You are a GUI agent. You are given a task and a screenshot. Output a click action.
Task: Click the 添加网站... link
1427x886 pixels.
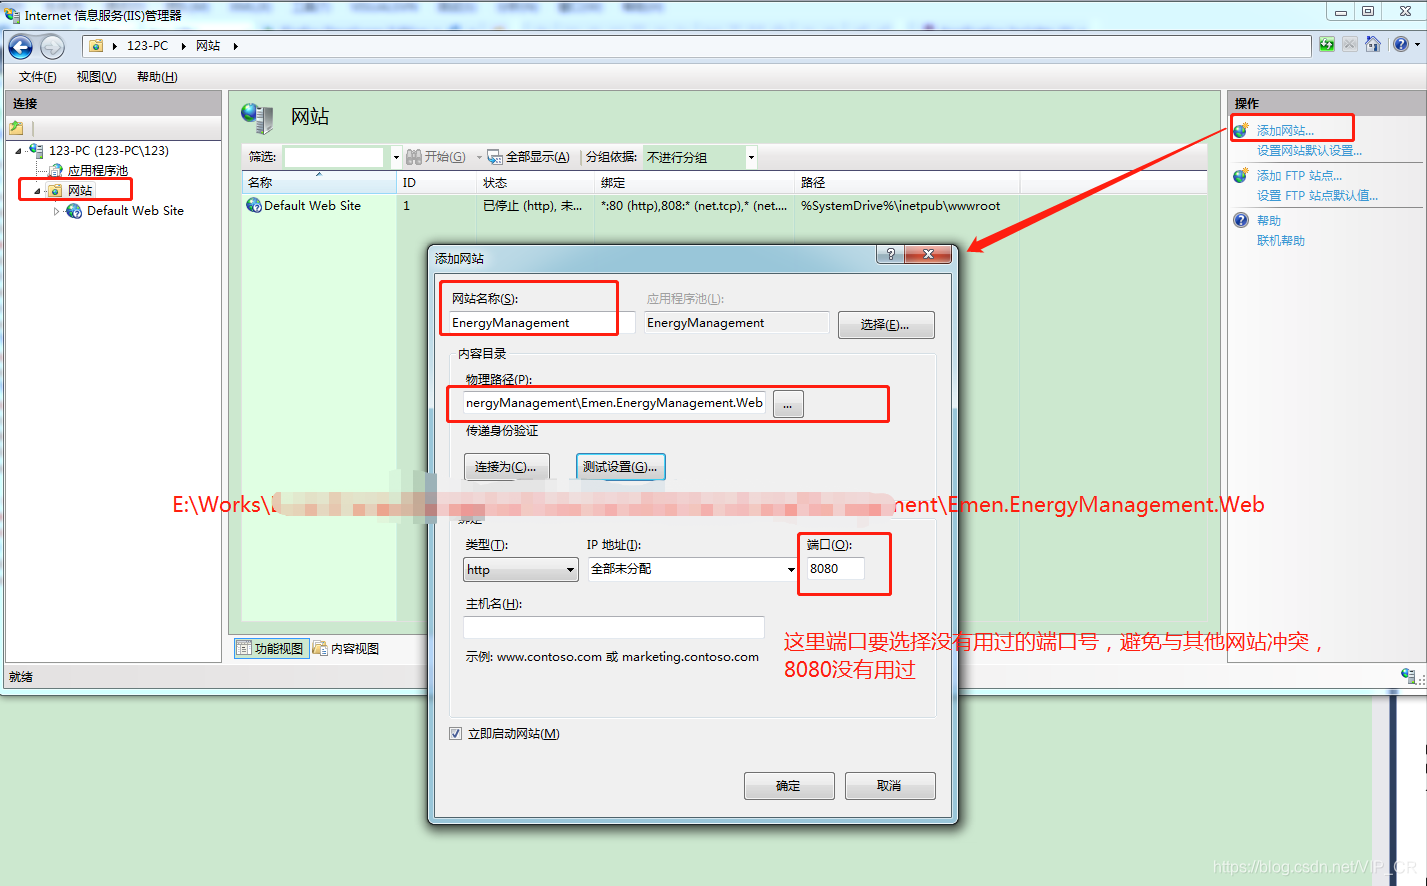pos(1286,131)
